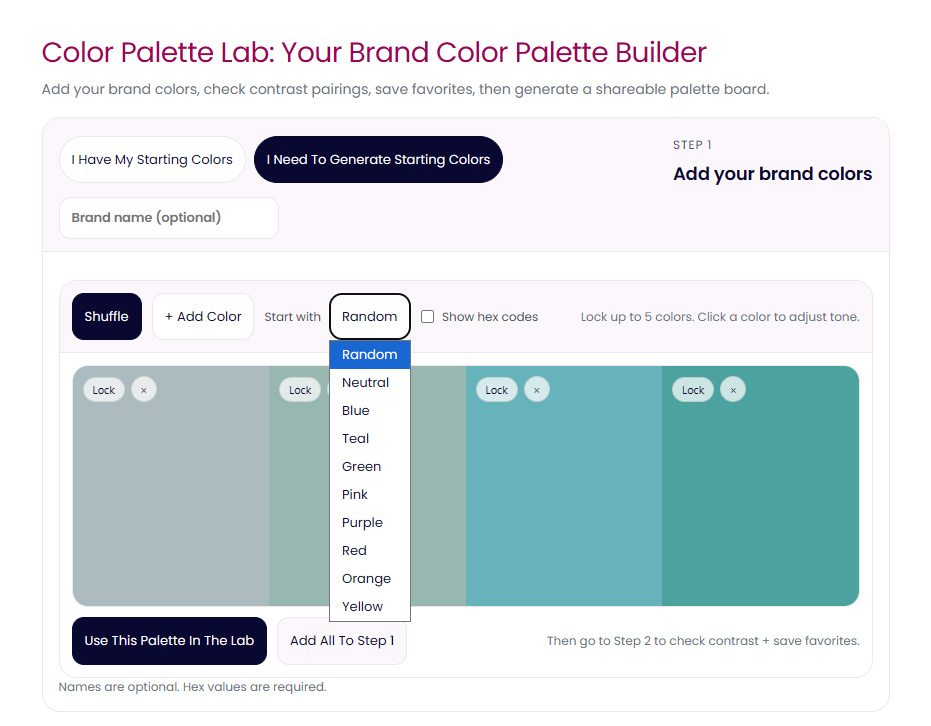Pick Purple in the start color list

362,522
